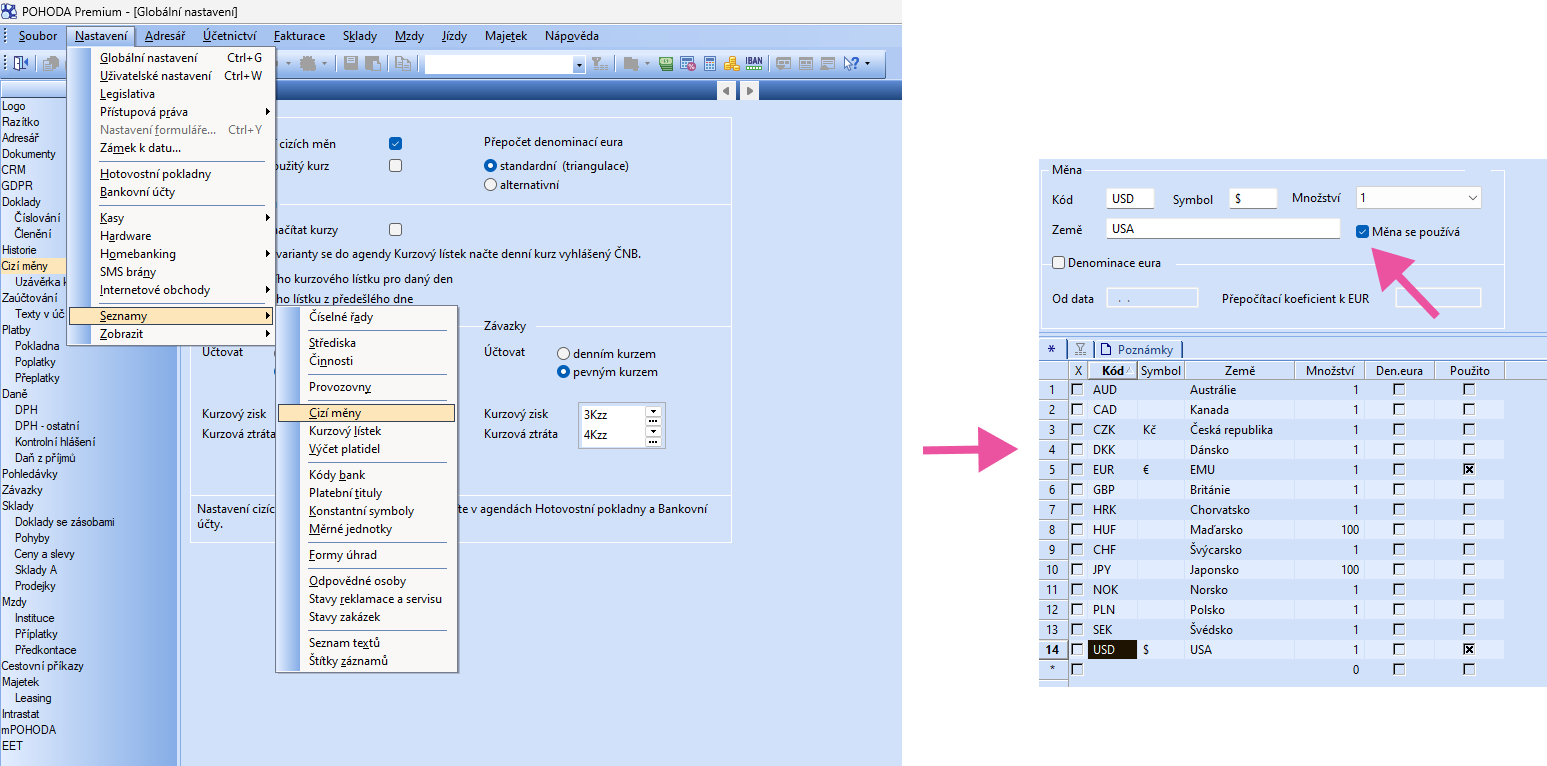Viewport: 1547px width, 766px height.
Task: Open the Nápověda menu
Action: [x=572, y=36]
